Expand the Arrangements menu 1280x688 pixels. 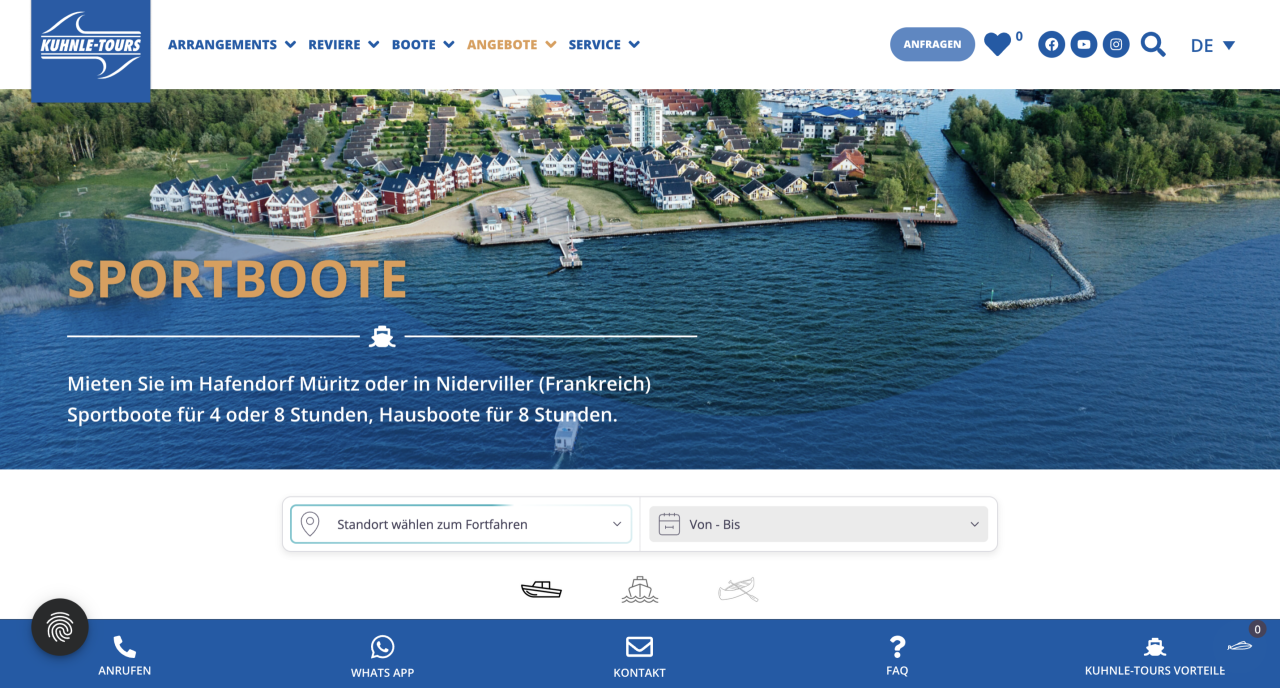tap(232, 44)
